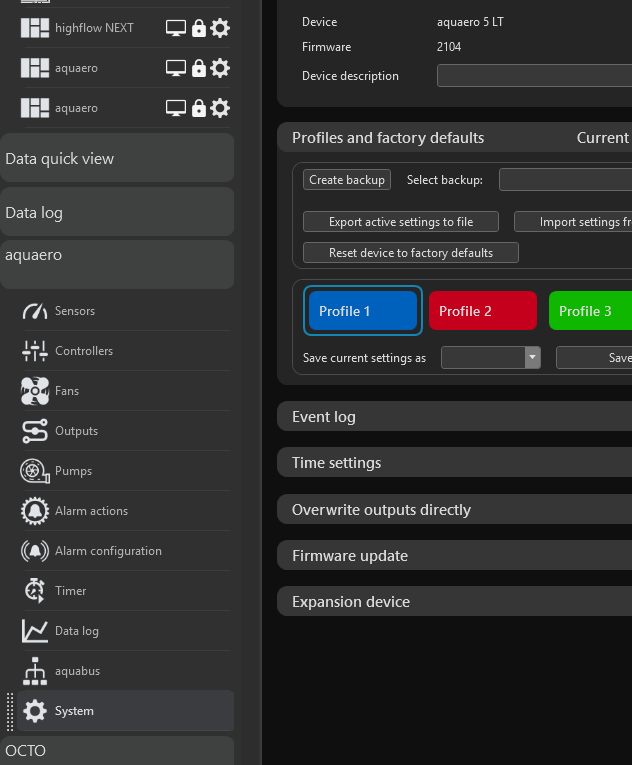Open the Data log chart icon under aquaero
Image resolution: width=632 pixels, height=765 pixels.
pos(35,631)
